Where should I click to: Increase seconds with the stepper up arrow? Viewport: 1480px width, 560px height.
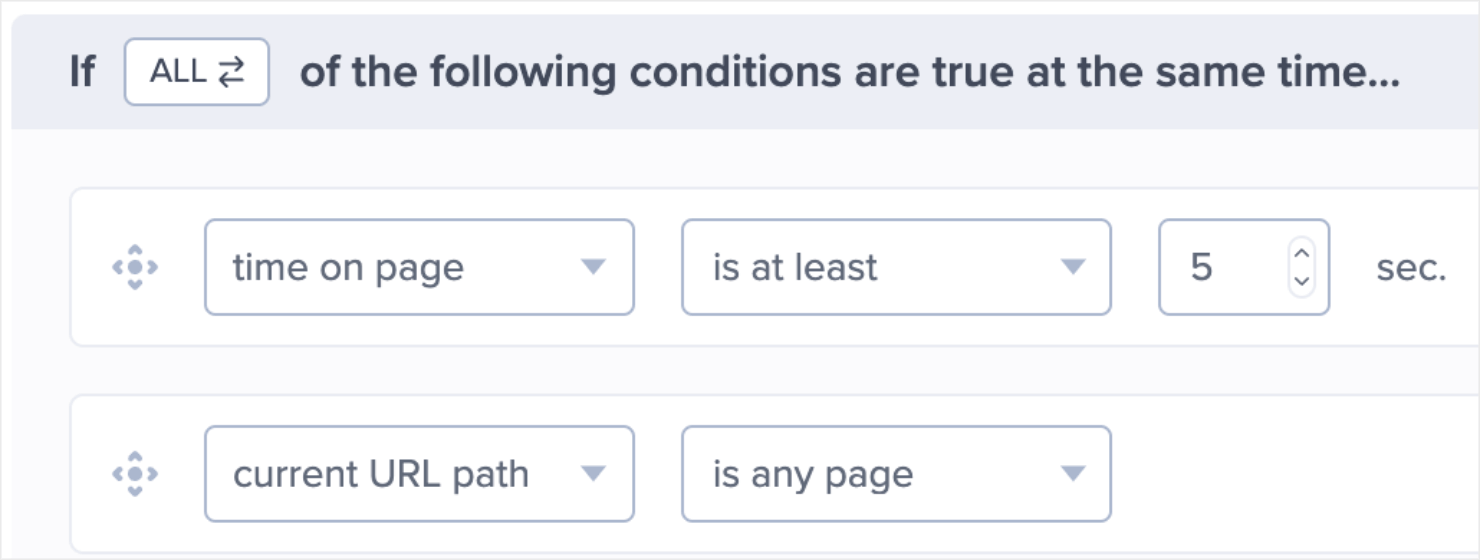(x=1301, y=254)
